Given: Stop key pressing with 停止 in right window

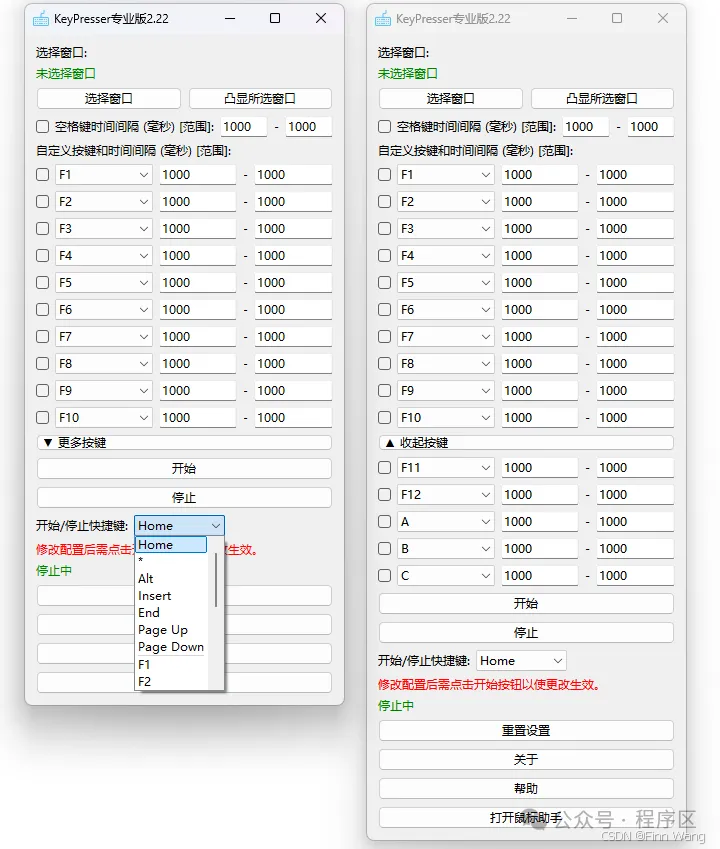Looking at the screenshot, I should pos(526,632).
